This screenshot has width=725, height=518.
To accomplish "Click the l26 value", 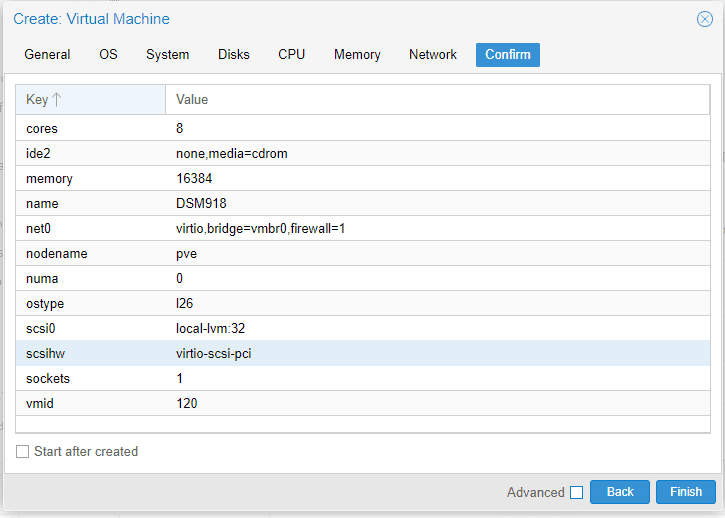I will tap(184, 303).
